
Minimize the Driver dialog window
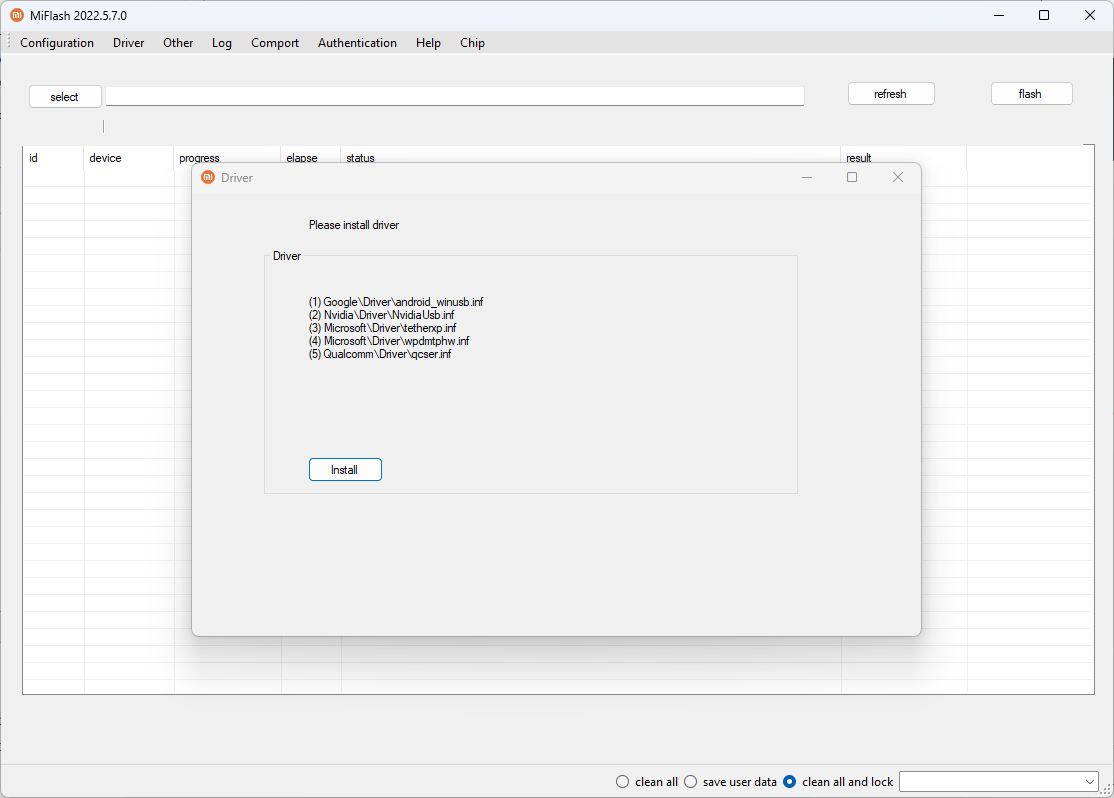click(807, 177)
